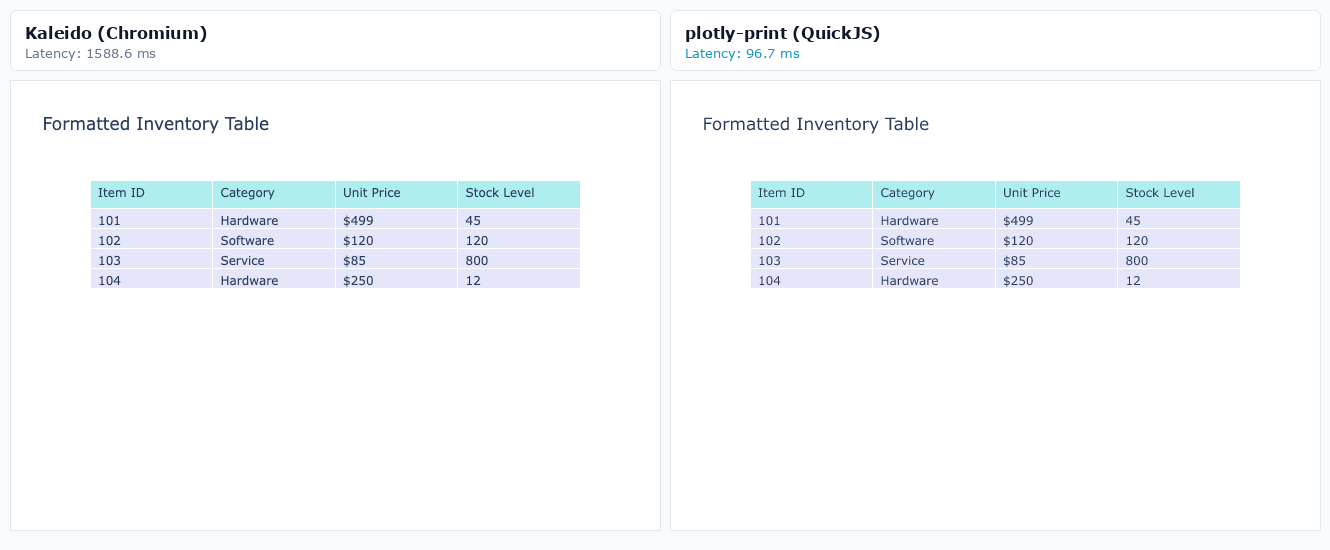
Task: Click Service cell in plotly-print table
Action: (x=934, y=259)
